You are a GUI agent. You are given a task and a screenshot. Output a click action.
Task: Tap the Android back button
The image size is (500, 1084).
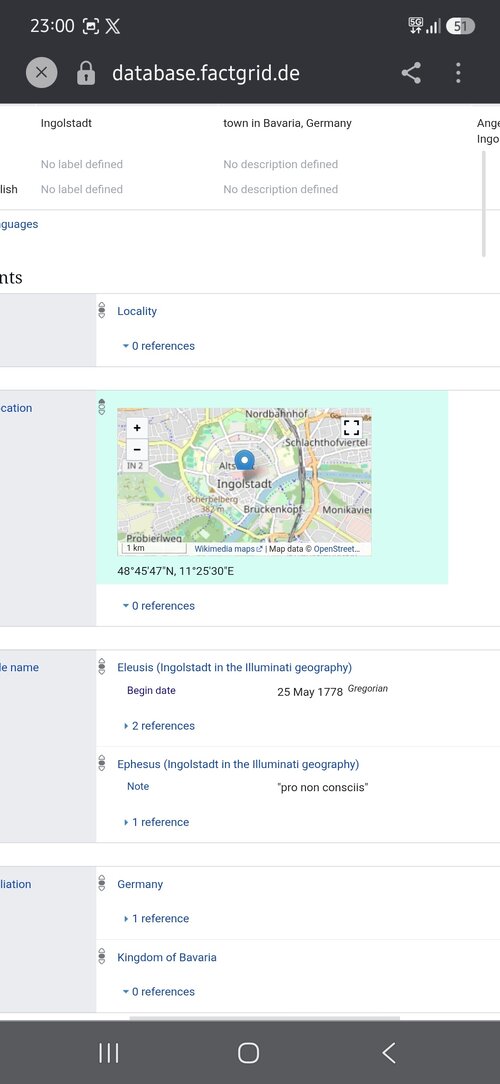pos(389,1053)
